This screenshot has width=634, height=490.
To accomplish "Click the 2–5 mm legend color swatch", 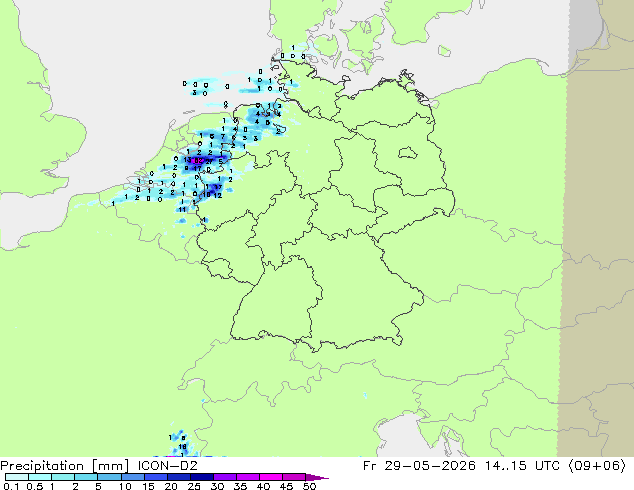I will [x=86, y=477].
